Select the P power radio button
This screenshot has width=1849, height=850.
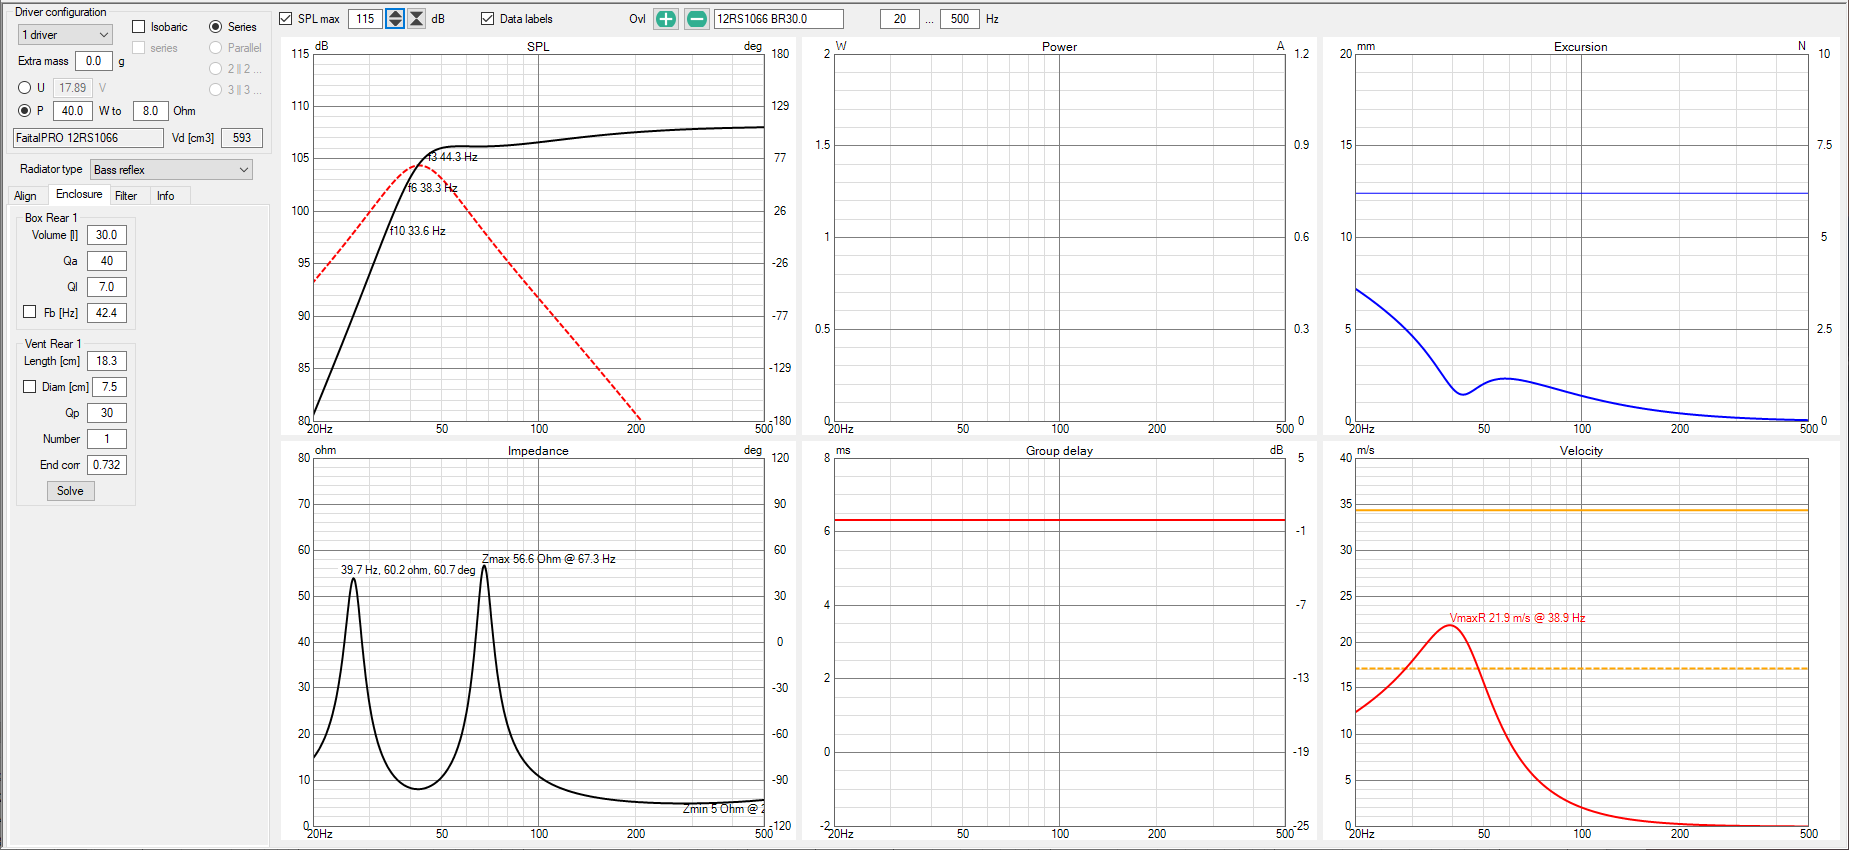(x=25, y=111)
